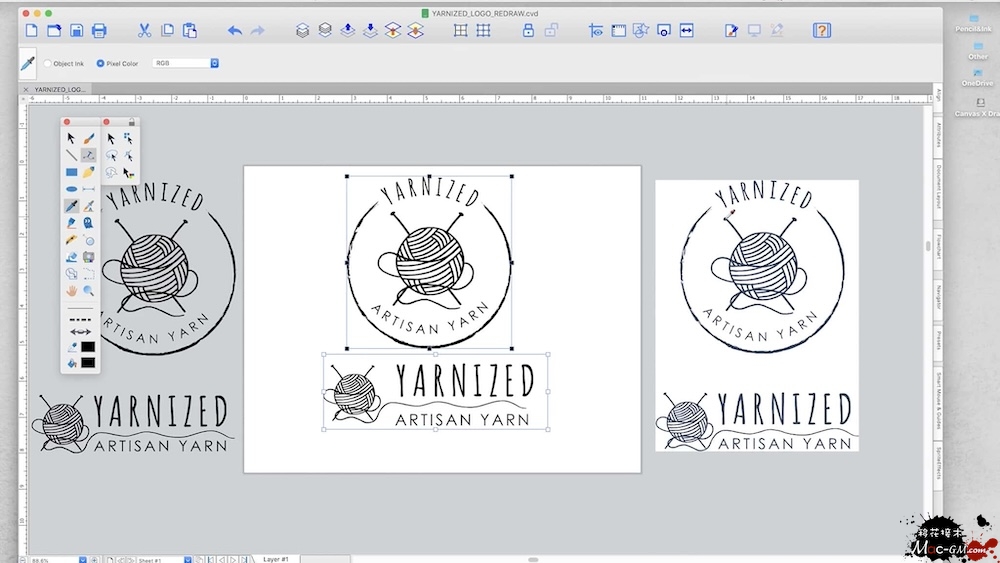Select the Object Ink radio button
The width and height of the screenshot is (1000, 563).
pyautogui.click(x=48, y=63)
